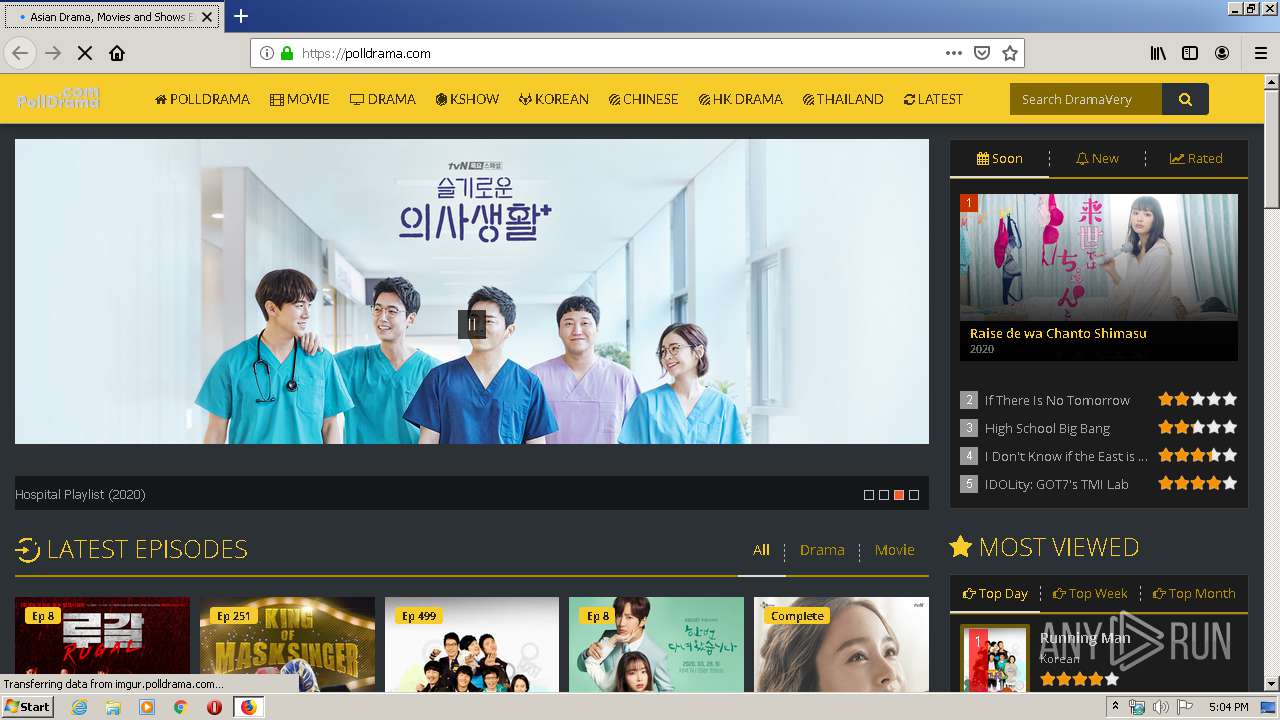Select first slideshow indicator square

(x=869, y=495)
